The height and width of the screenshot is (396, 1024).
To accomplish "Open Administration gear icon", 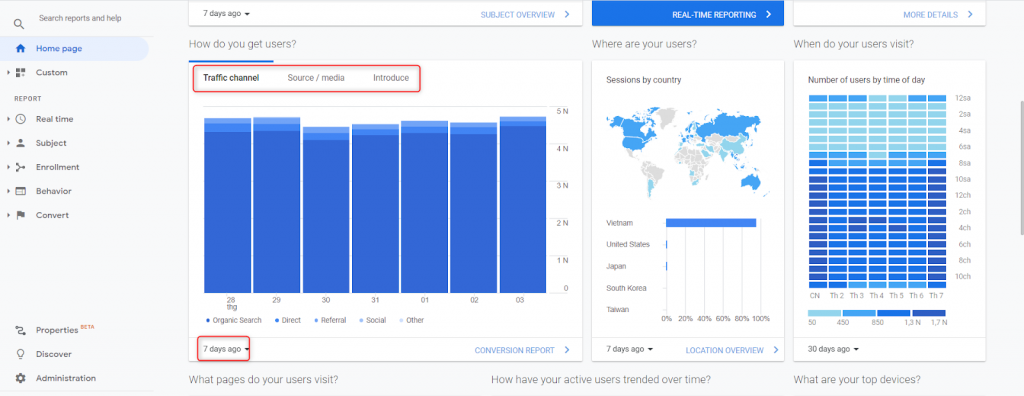I will pyautogui.click(x=20, y=378).
